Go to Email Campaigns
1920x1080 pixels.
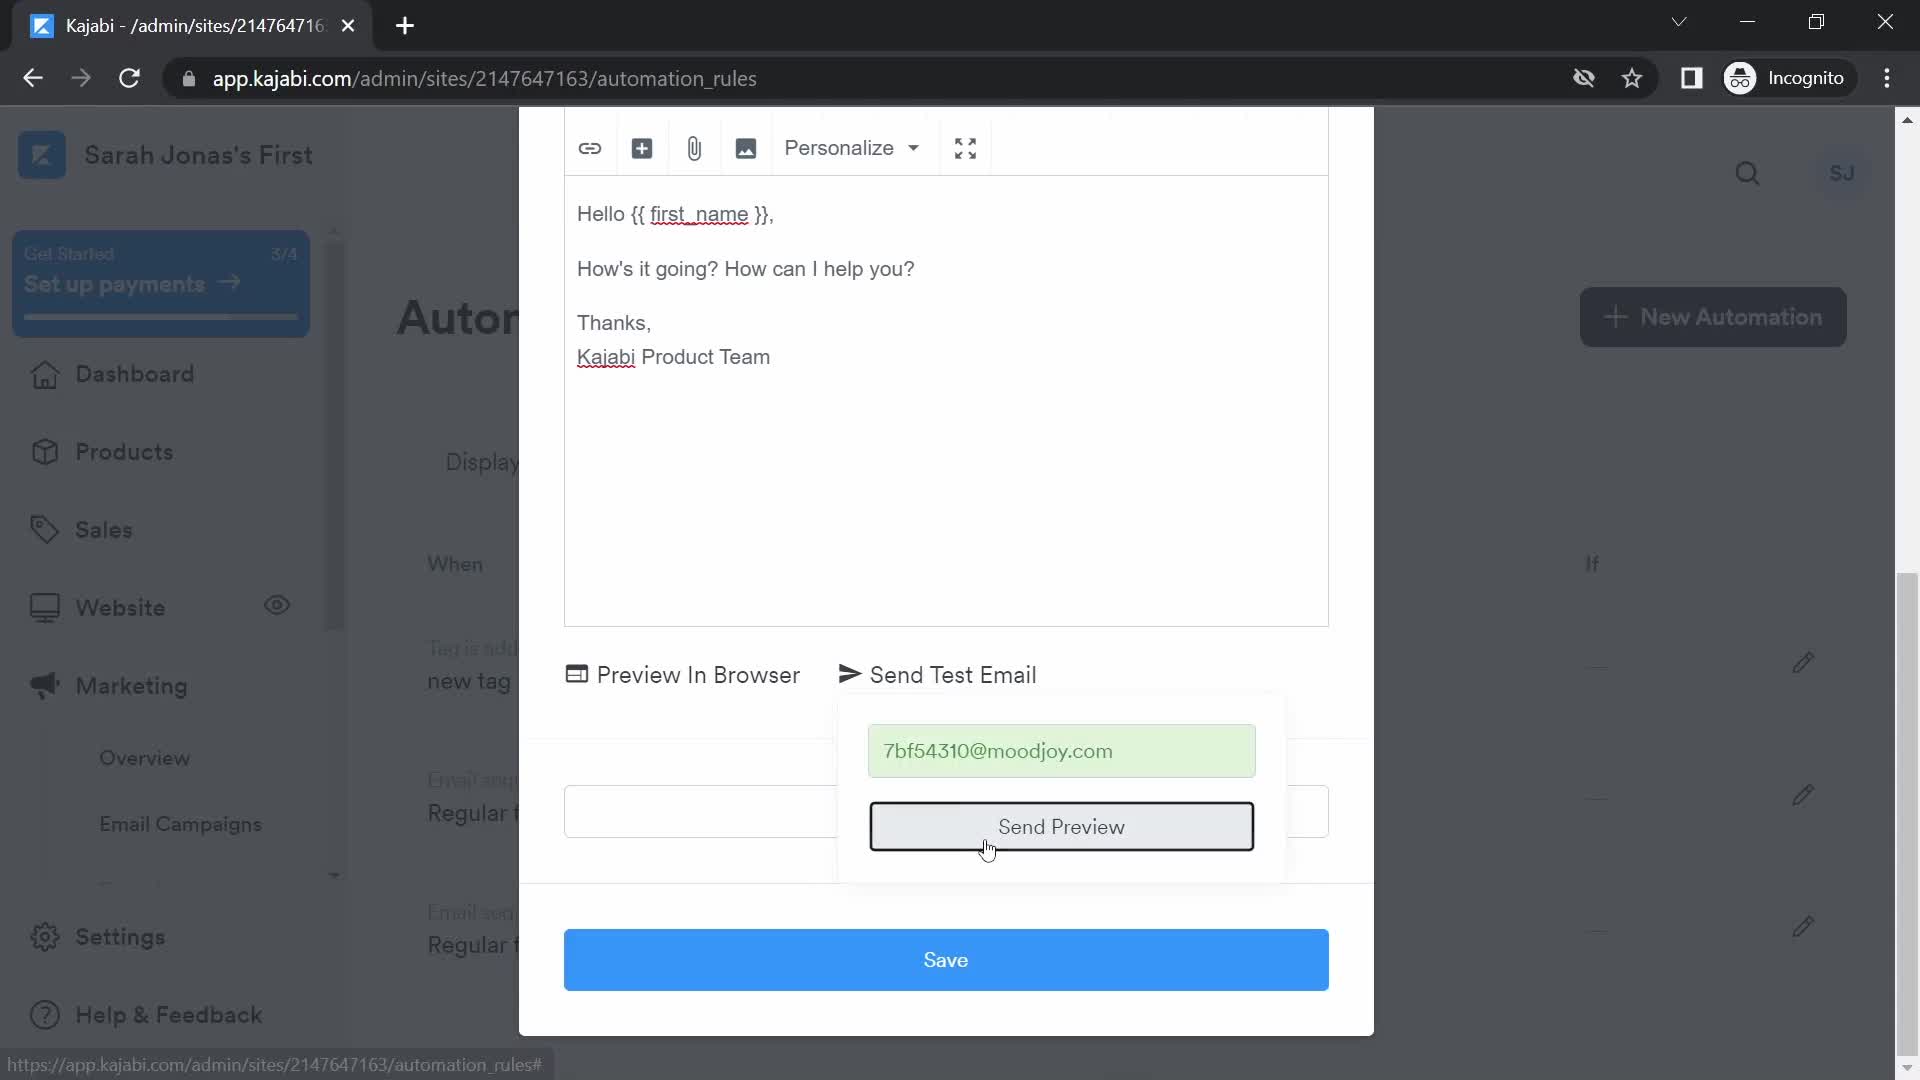(180, 824)
